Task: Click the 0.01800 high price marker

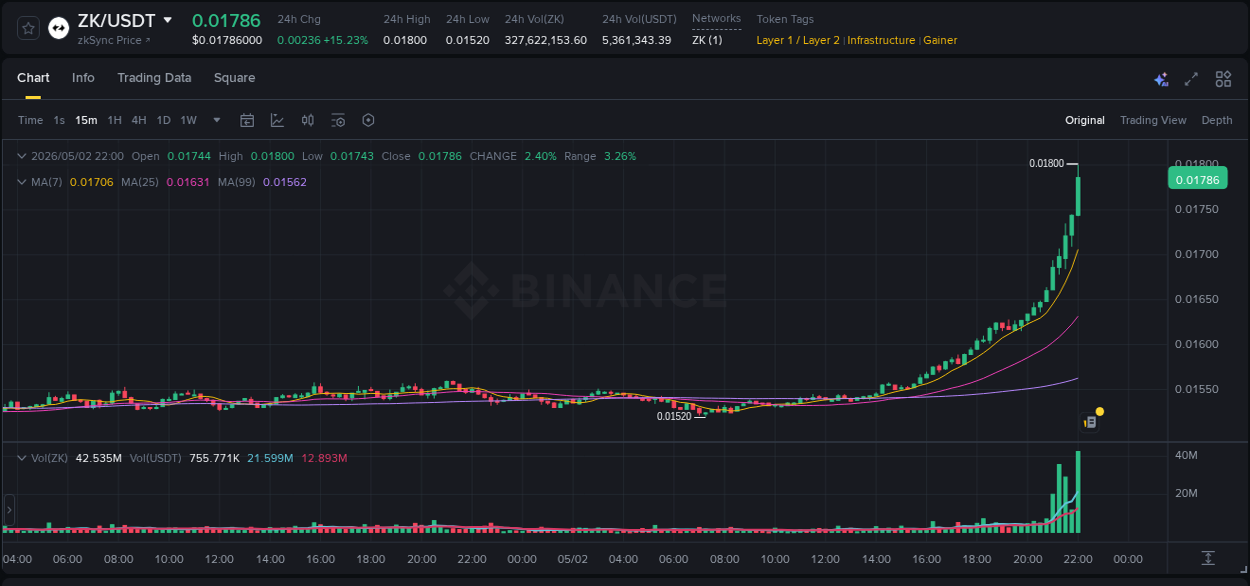Action: pos(1046,163)
